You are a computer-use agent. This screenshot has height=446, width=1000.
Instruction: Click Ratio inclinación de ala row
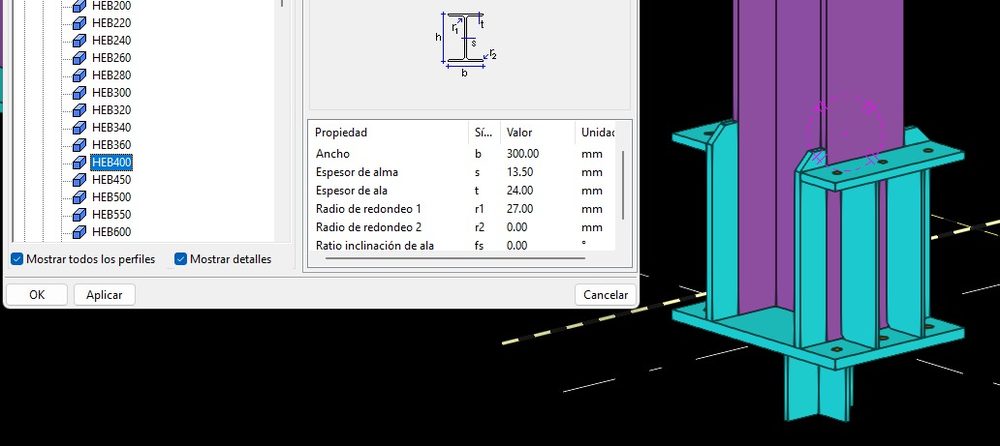(462, 245)
